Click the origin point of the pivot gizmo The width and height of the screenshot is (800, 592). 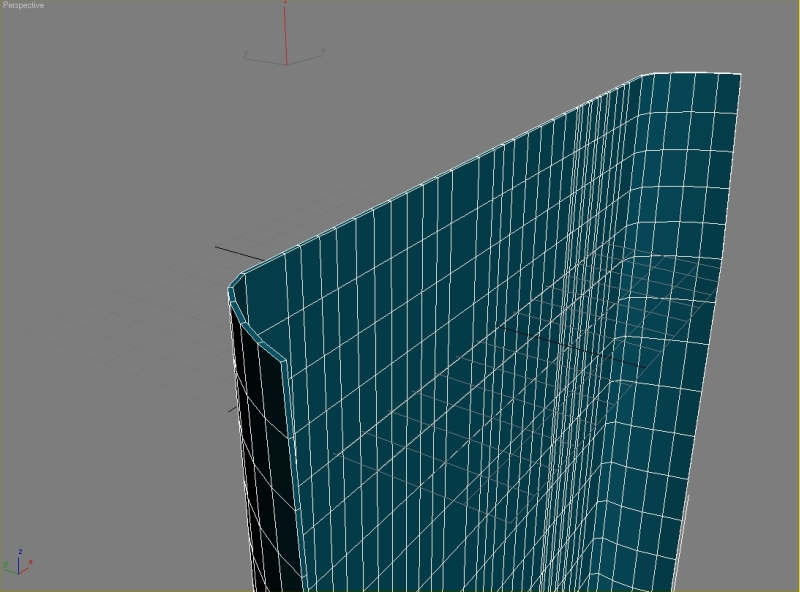286,64
